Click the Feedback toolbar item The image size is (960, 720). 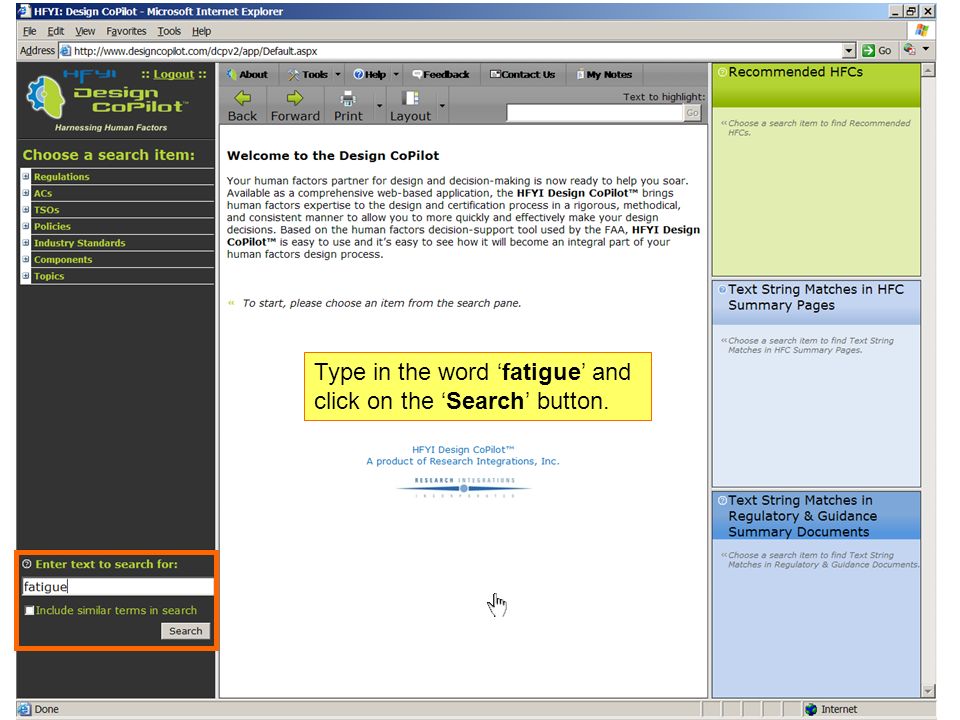coord(441,74)
